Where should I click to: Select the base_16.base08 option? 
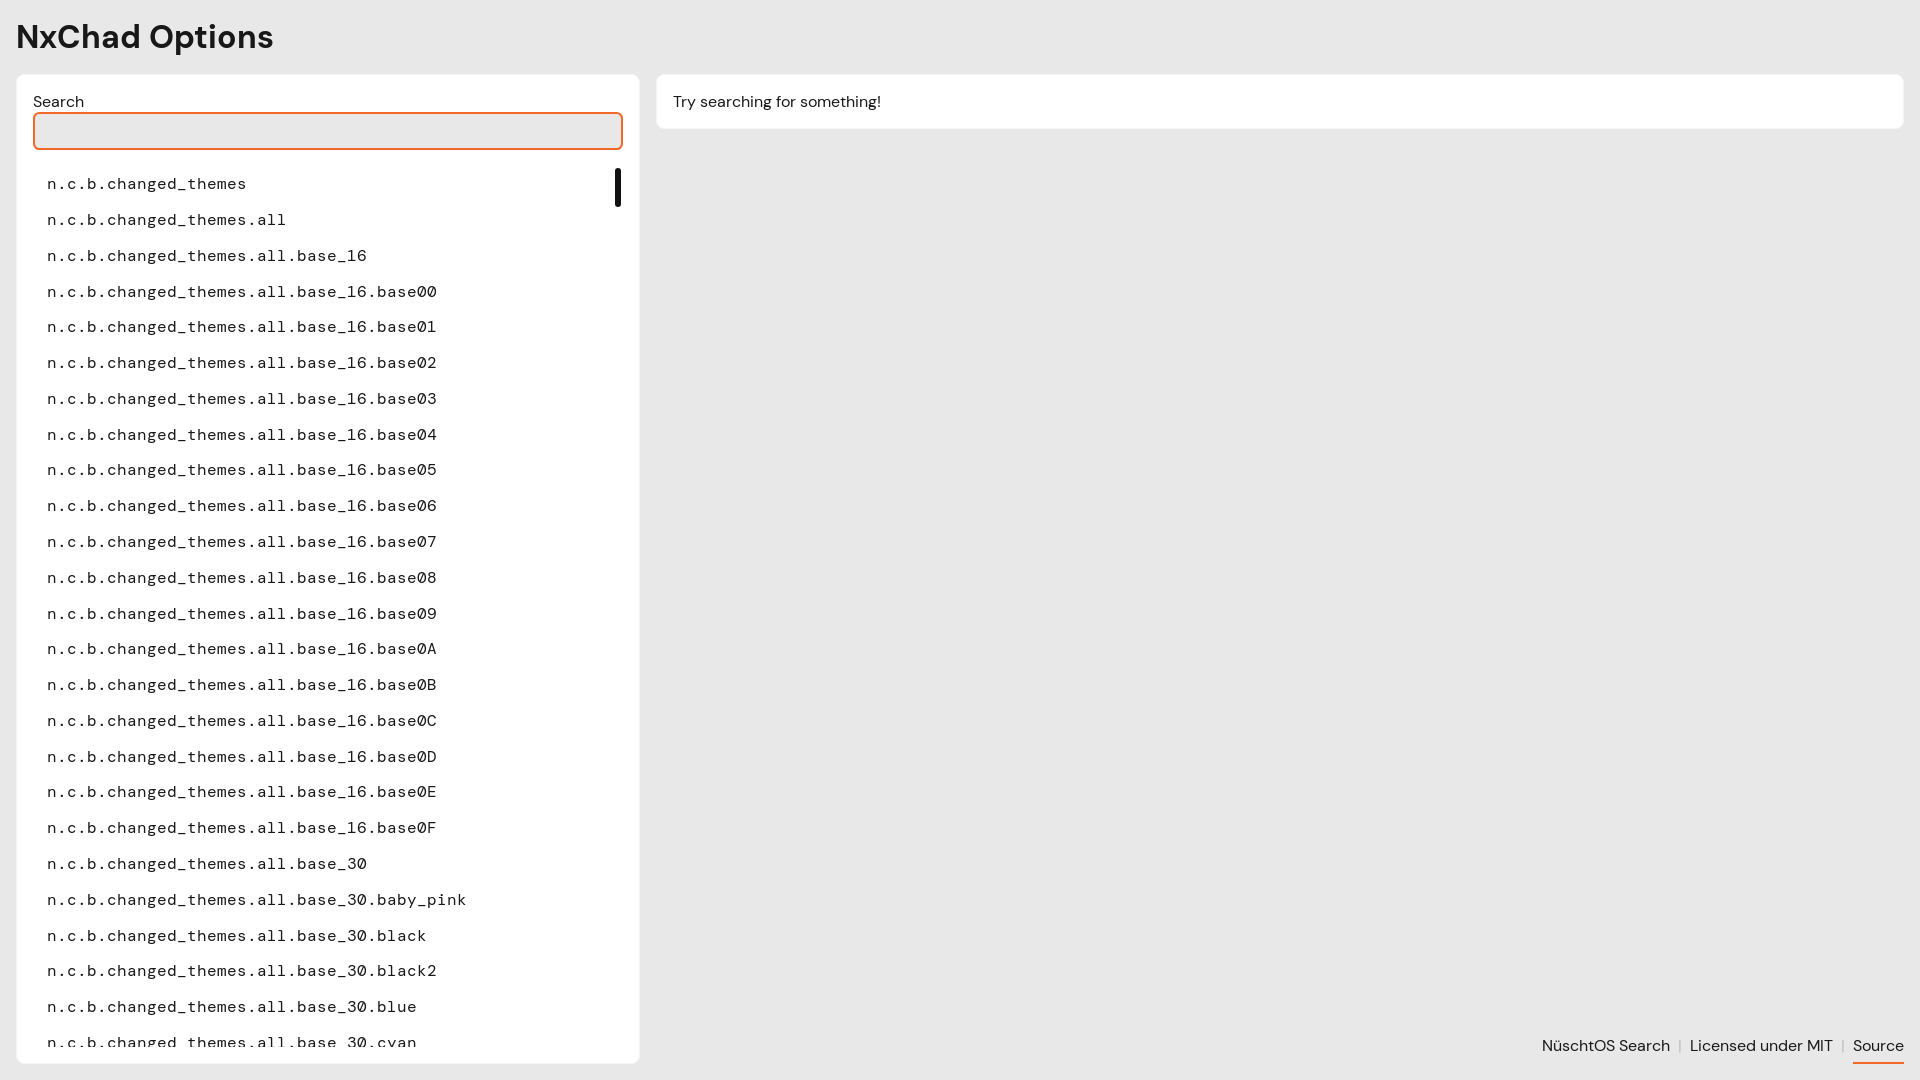click(x=323, y=578)
